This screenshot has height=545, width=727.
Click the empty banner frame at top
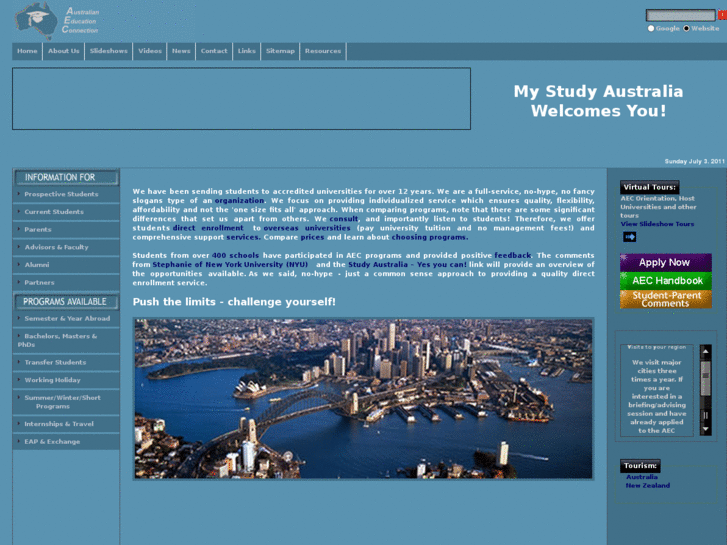(241, 99)
